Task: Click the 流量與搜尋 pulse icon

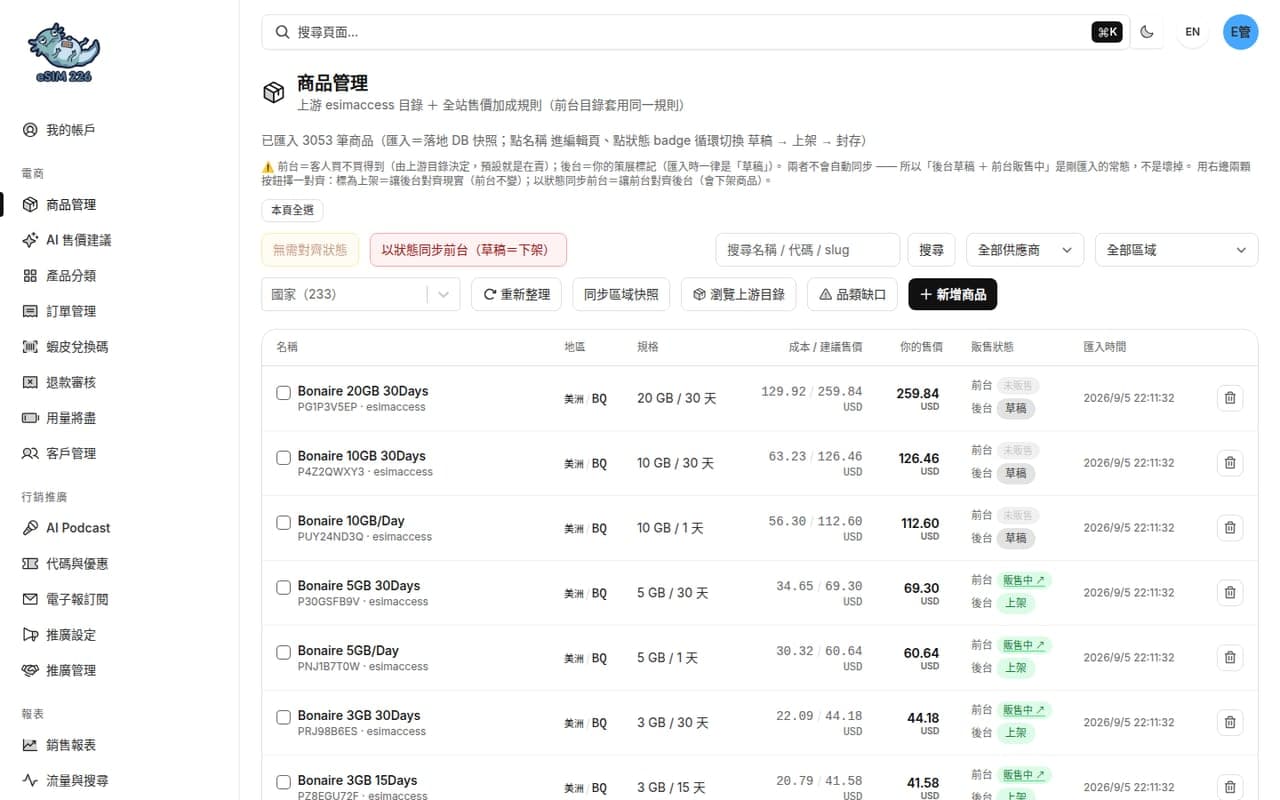Action: point(30,781)
